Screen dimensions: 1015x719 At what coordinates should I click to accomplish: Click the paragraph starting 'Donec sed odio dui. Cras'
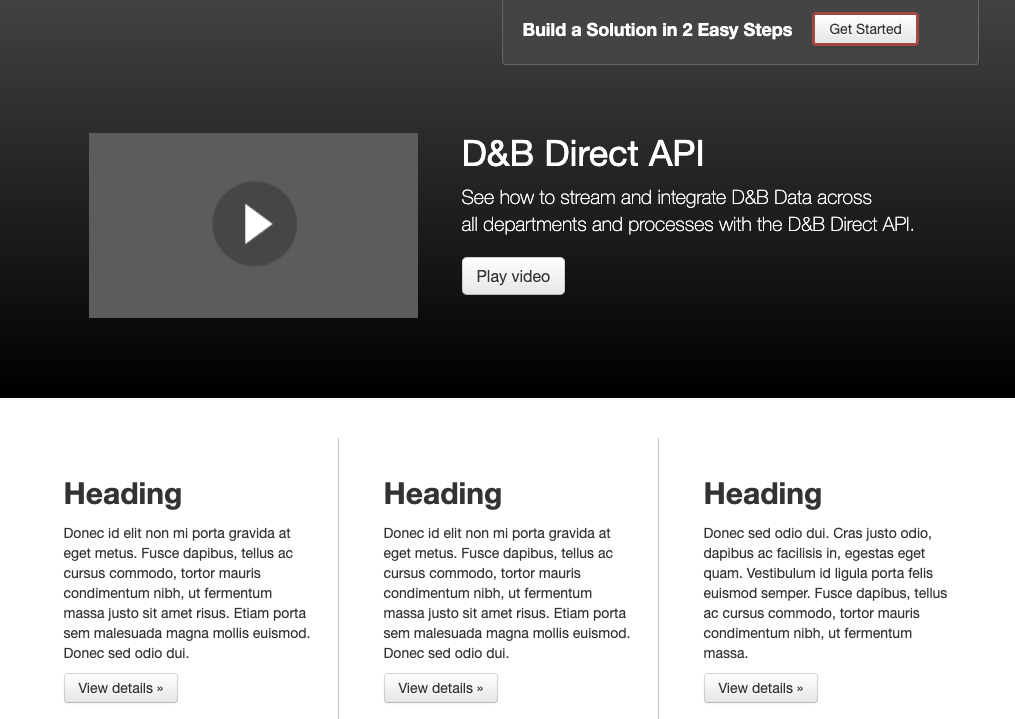[x=825, y=593]
